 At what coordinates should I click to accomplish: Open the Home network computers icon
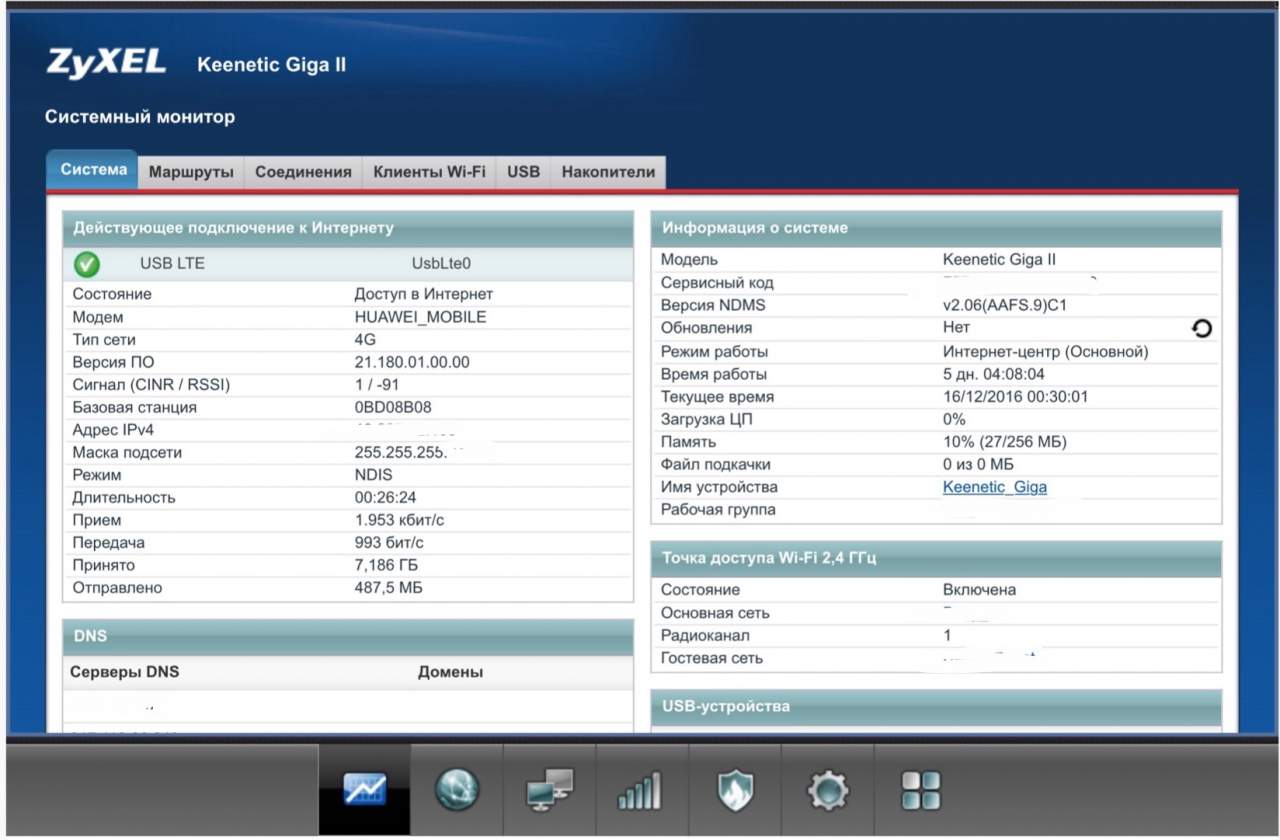tap(549, 791)
